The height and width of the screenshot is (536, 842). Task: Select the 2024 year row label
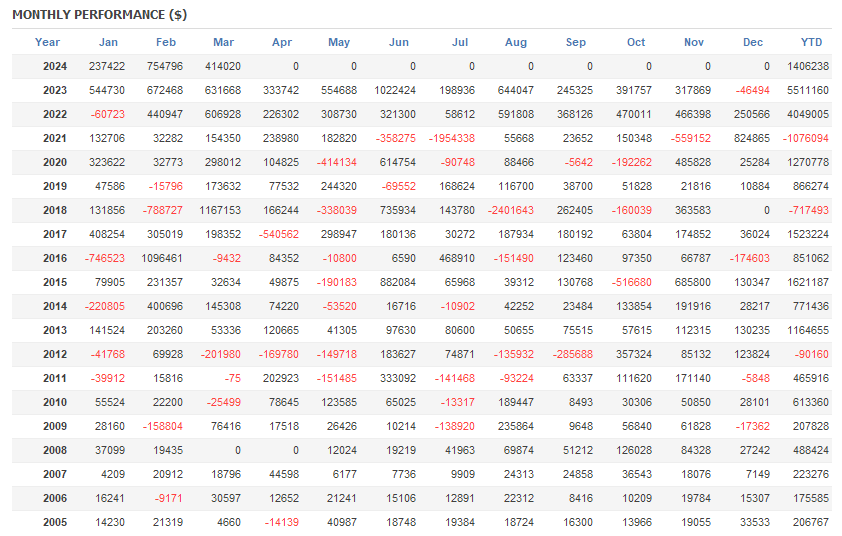pos(55,67)
